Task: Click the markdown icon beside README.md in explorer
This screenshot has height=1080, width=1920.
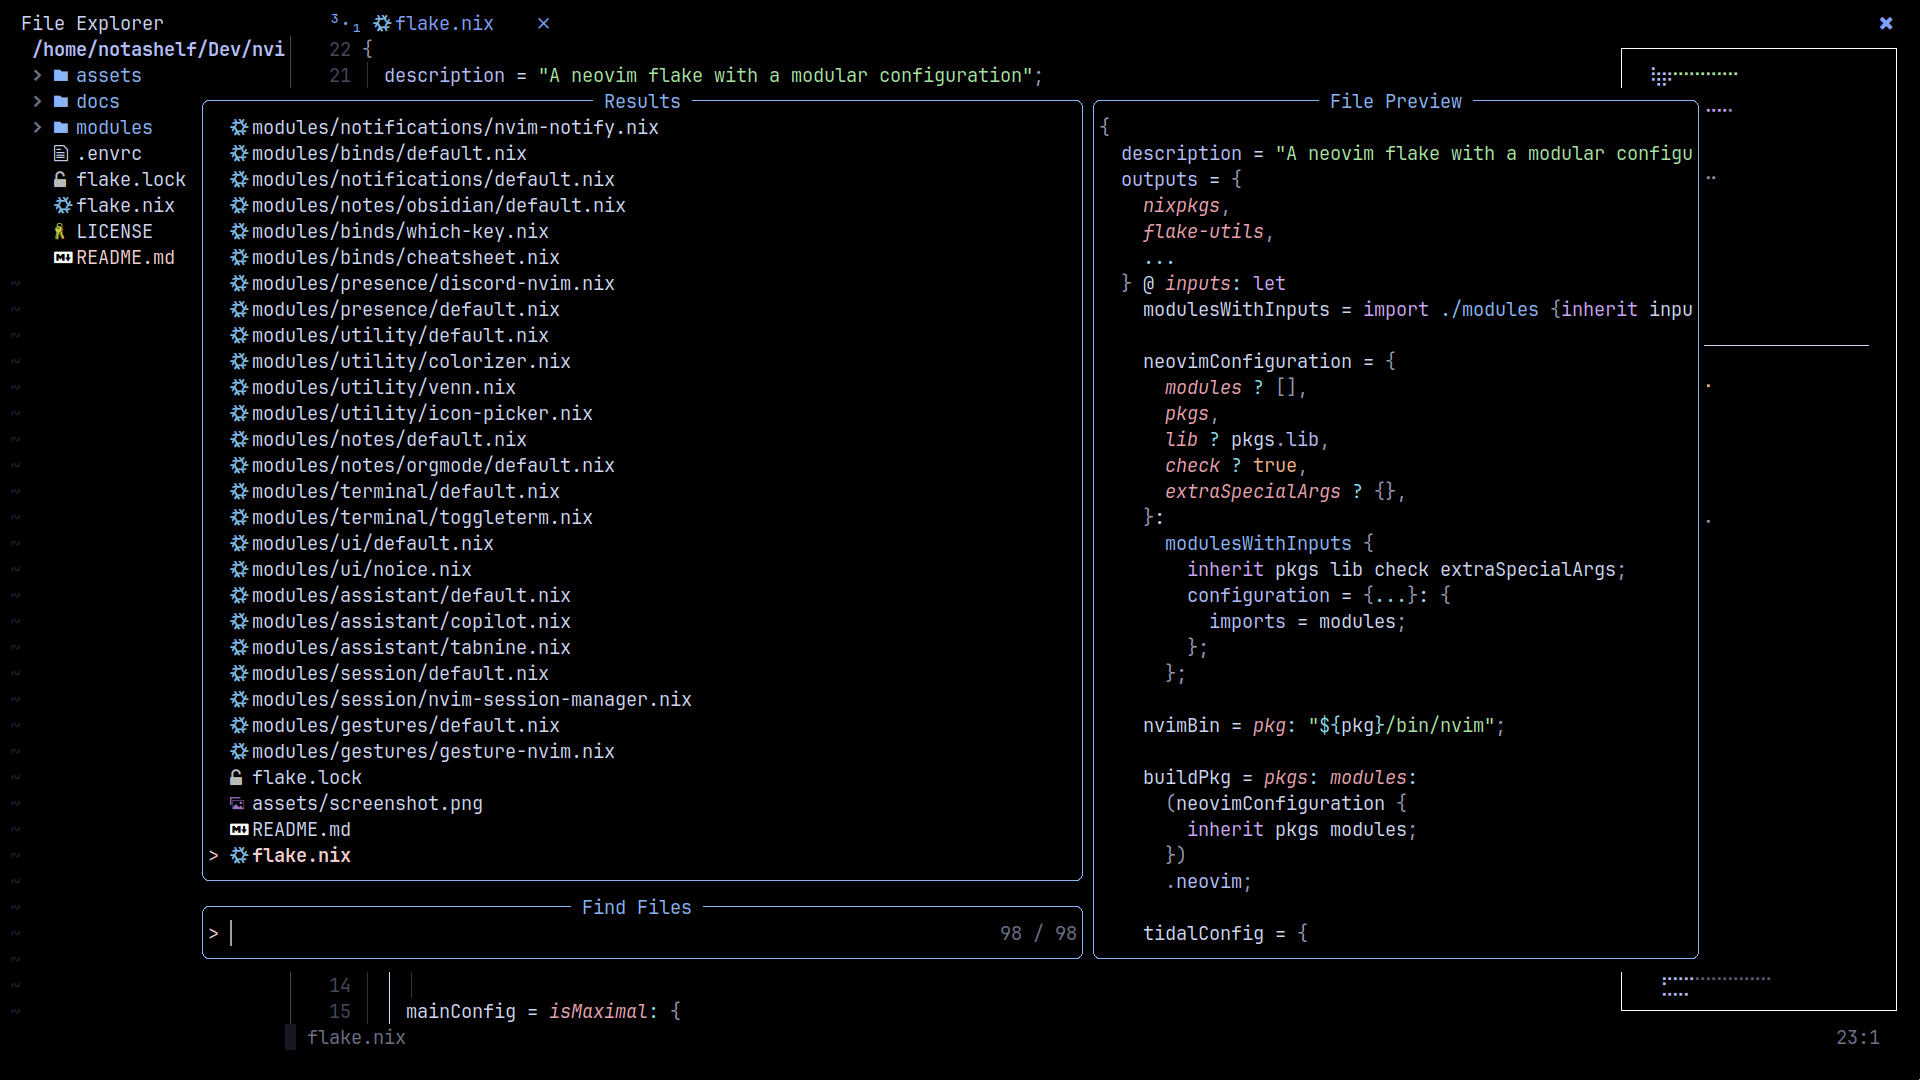Action: (62, 258)
